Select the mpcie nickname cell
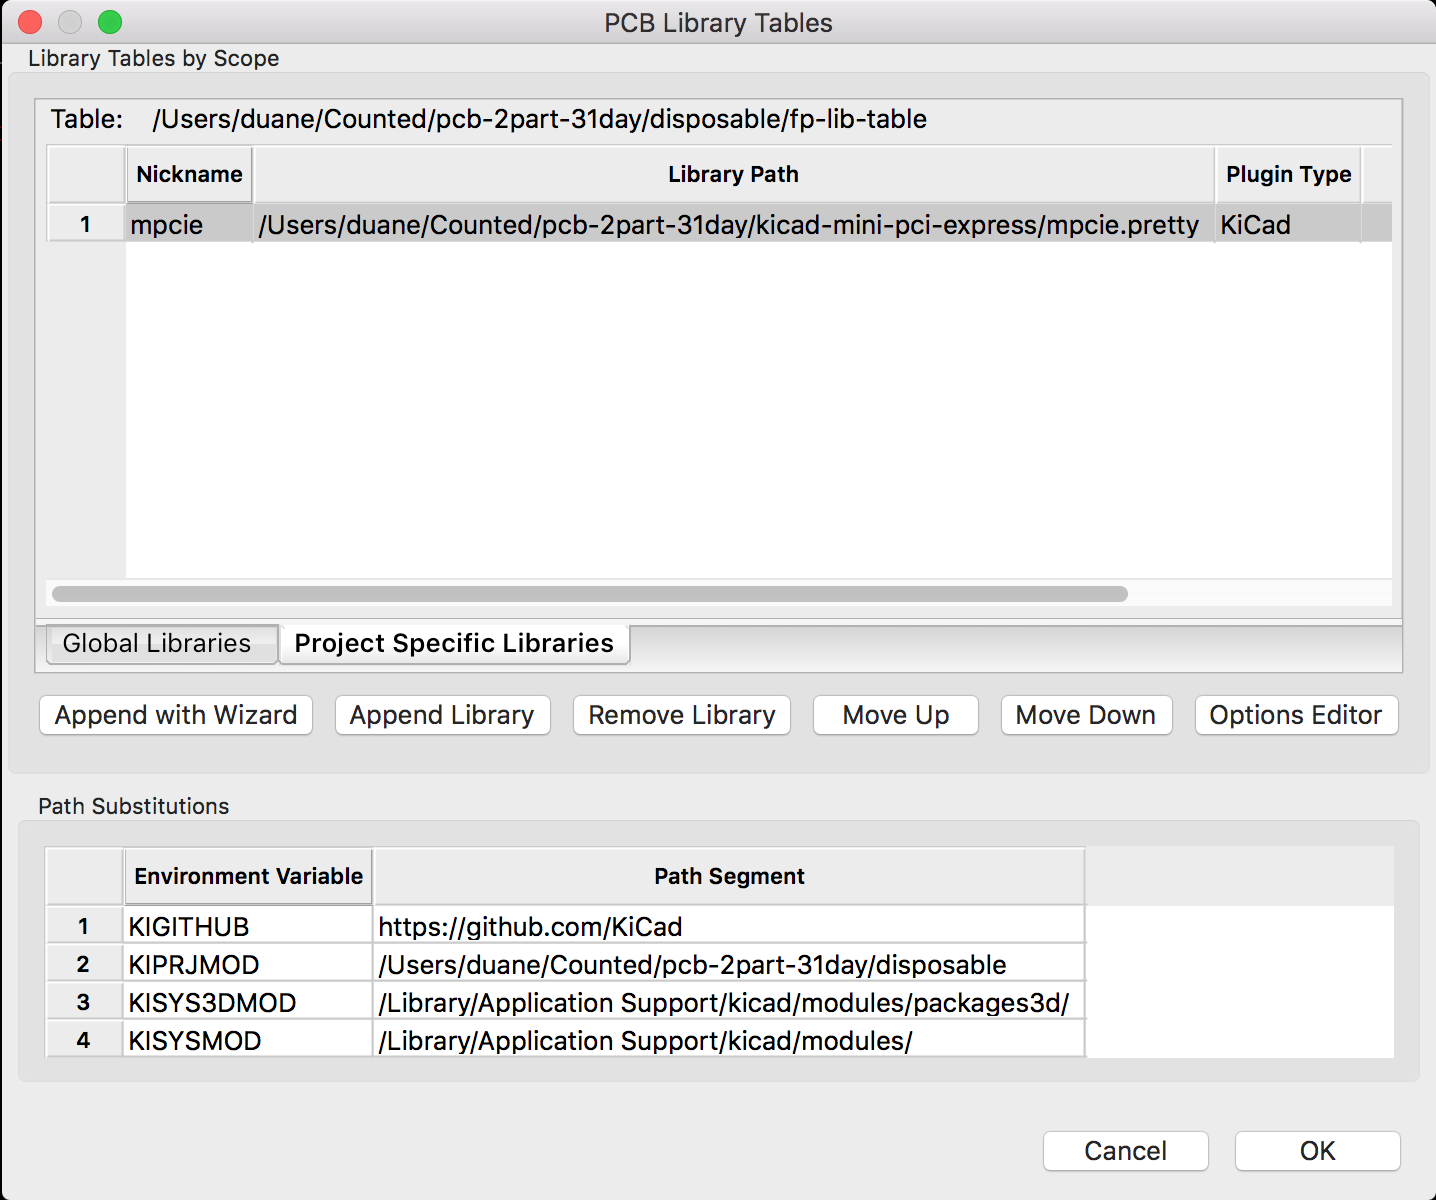The width and height of the screenshot is (1436, 1200). 188,225
